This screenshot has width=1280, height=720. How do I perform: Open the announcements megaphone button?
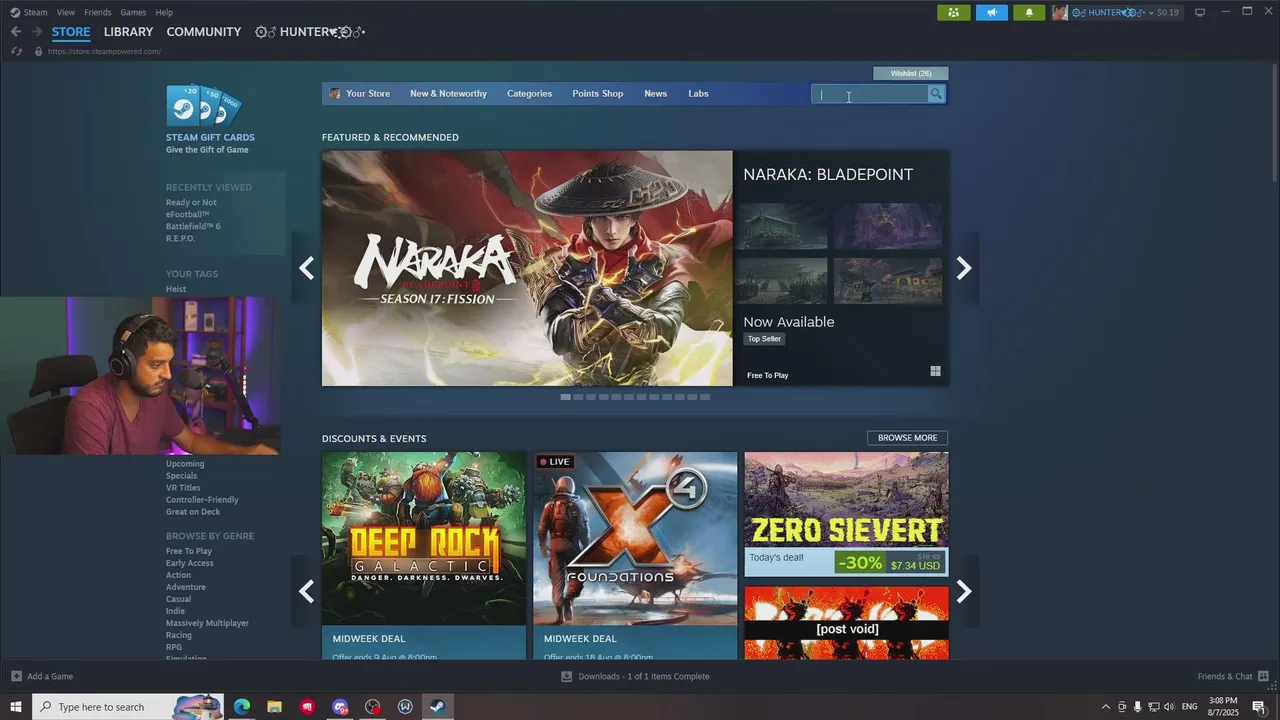point(991,12)
